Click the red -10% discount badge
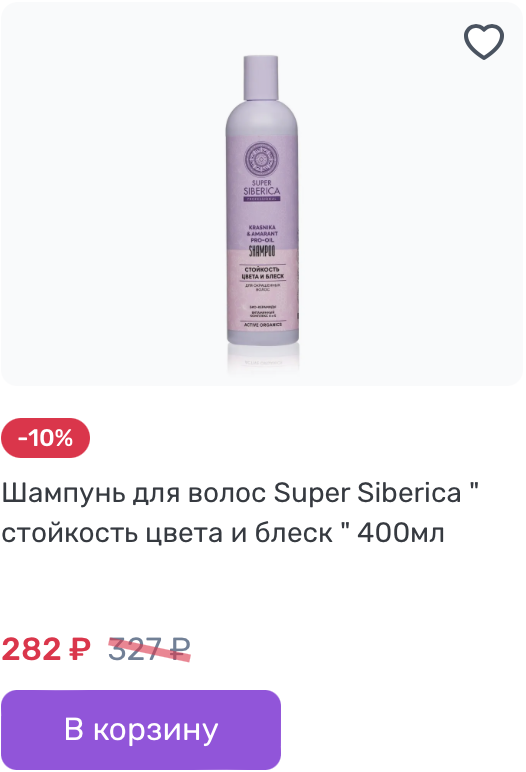Image resolution: width=526 pixels, height=772 pixels. click(x=45, y=438)
